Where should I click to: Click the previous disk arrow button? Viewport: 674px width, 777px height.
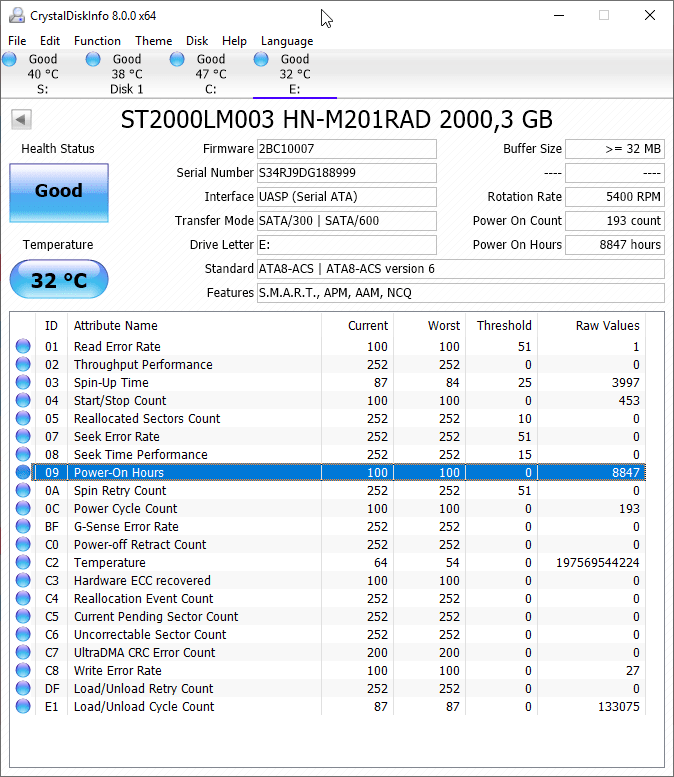21,119
